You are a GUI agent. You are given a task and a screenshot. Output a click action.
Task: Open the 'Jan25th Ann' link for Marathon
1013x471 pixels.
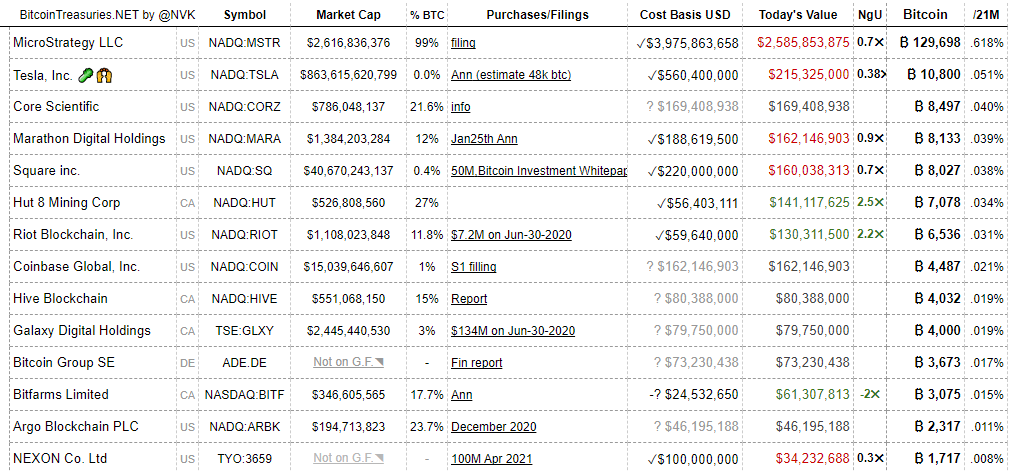pyautogui.click(x=484, y=139)
